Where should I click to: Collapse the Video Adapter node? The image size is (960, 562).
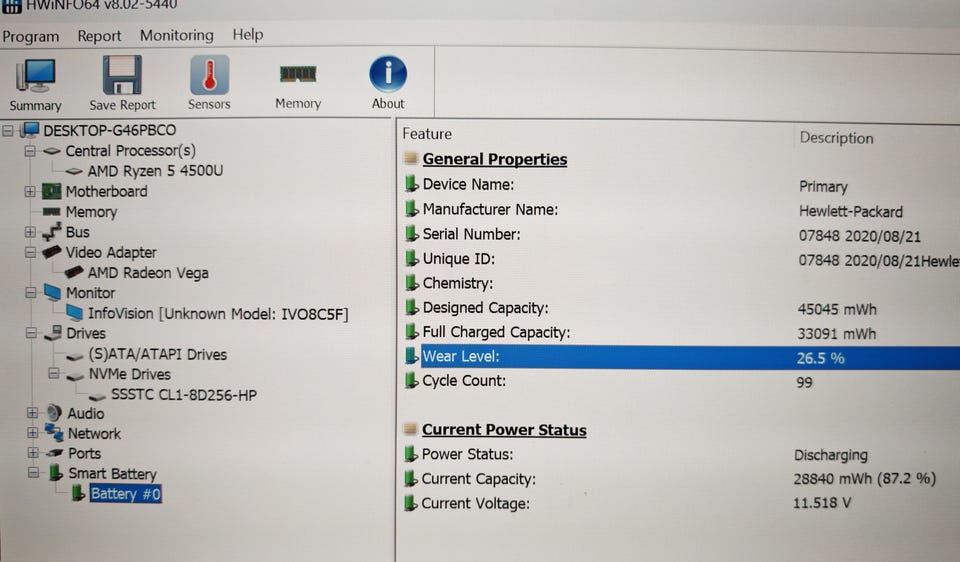tap(30, 252)
